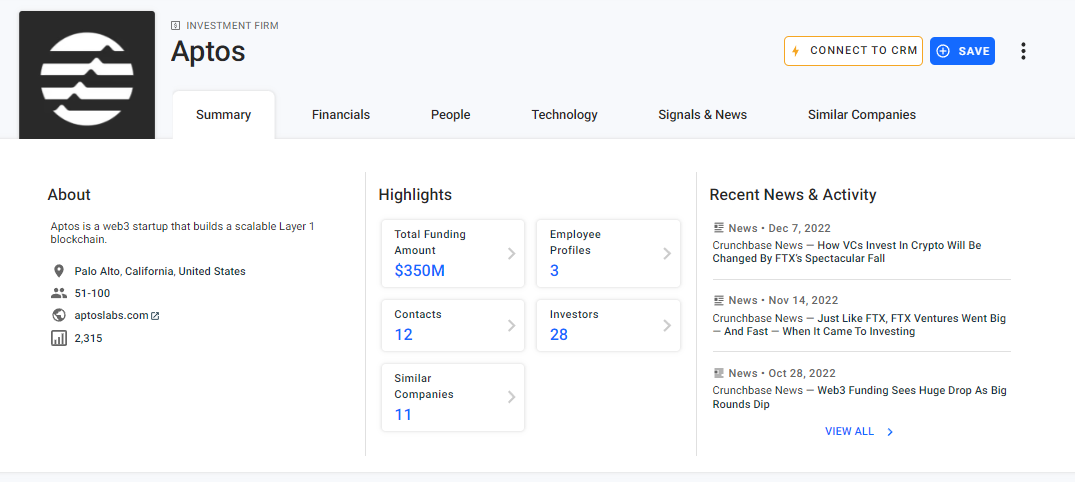Screen dimensions: 1075x482
Task: Open the aptoslabs.com website link
Action: [x=112, y=316]
